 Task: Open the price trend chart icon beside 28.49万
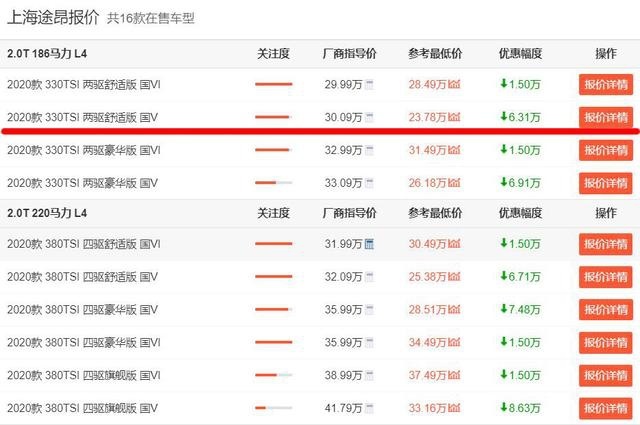pyautogui.click(x=454, y=85)
